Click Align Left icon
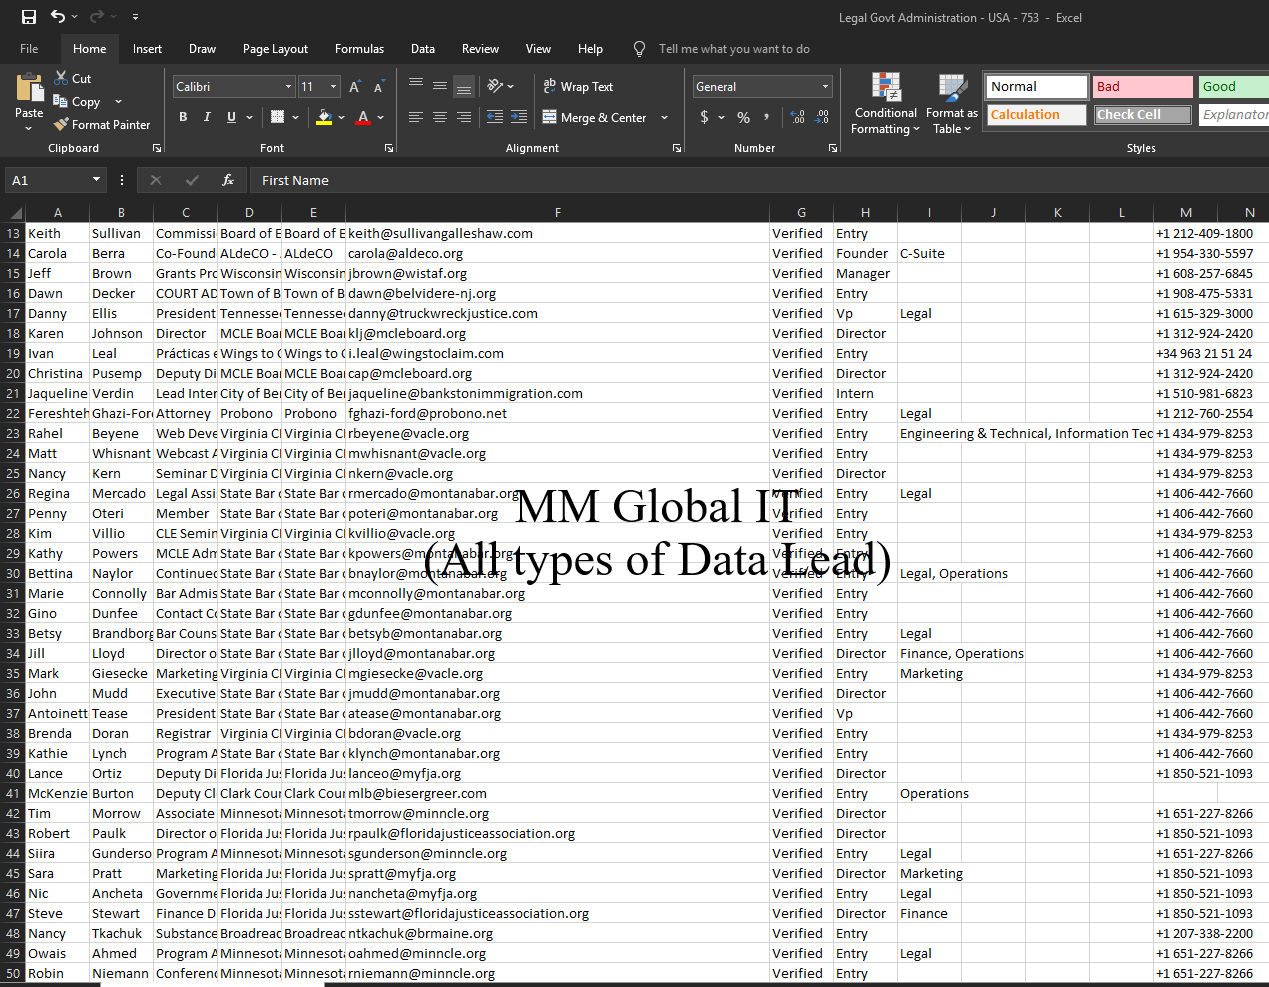Screen dimensions: 1269x987 (x=416, y=117)
